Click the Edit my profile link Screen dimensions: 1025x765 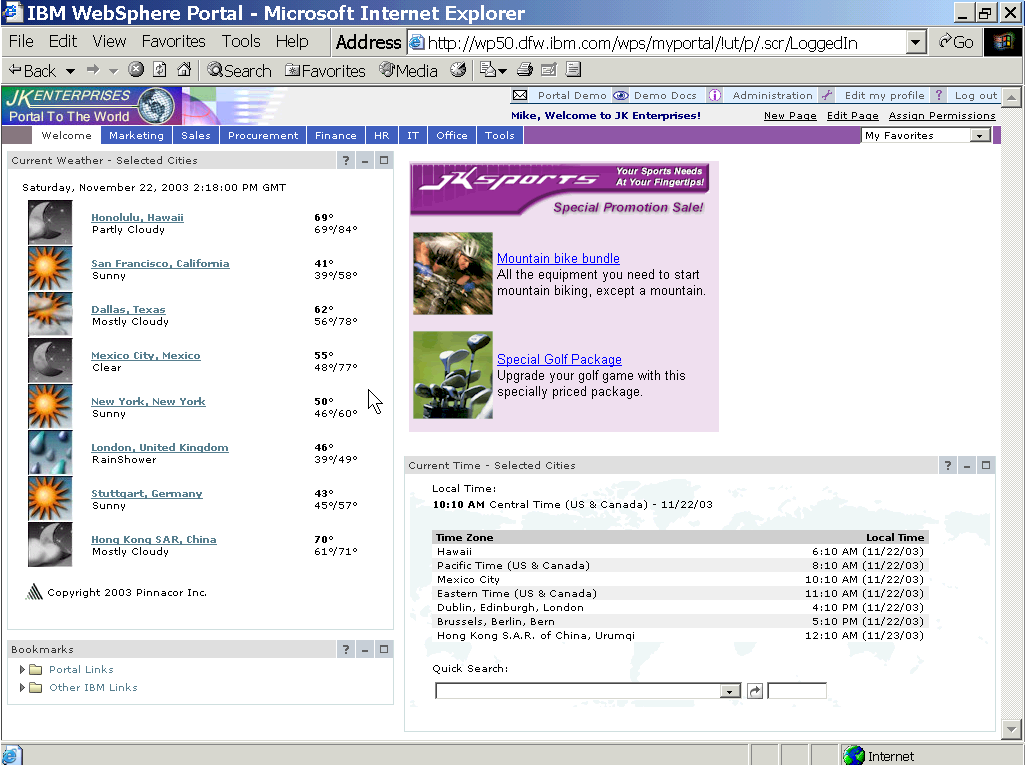(884, 95)
